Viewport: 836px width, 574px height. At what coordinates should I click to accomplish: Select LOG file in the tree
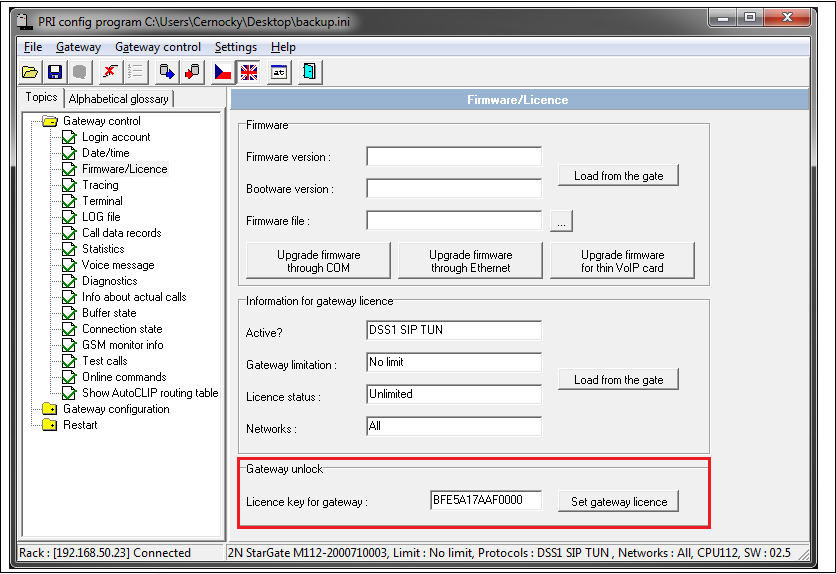[101, 217]
